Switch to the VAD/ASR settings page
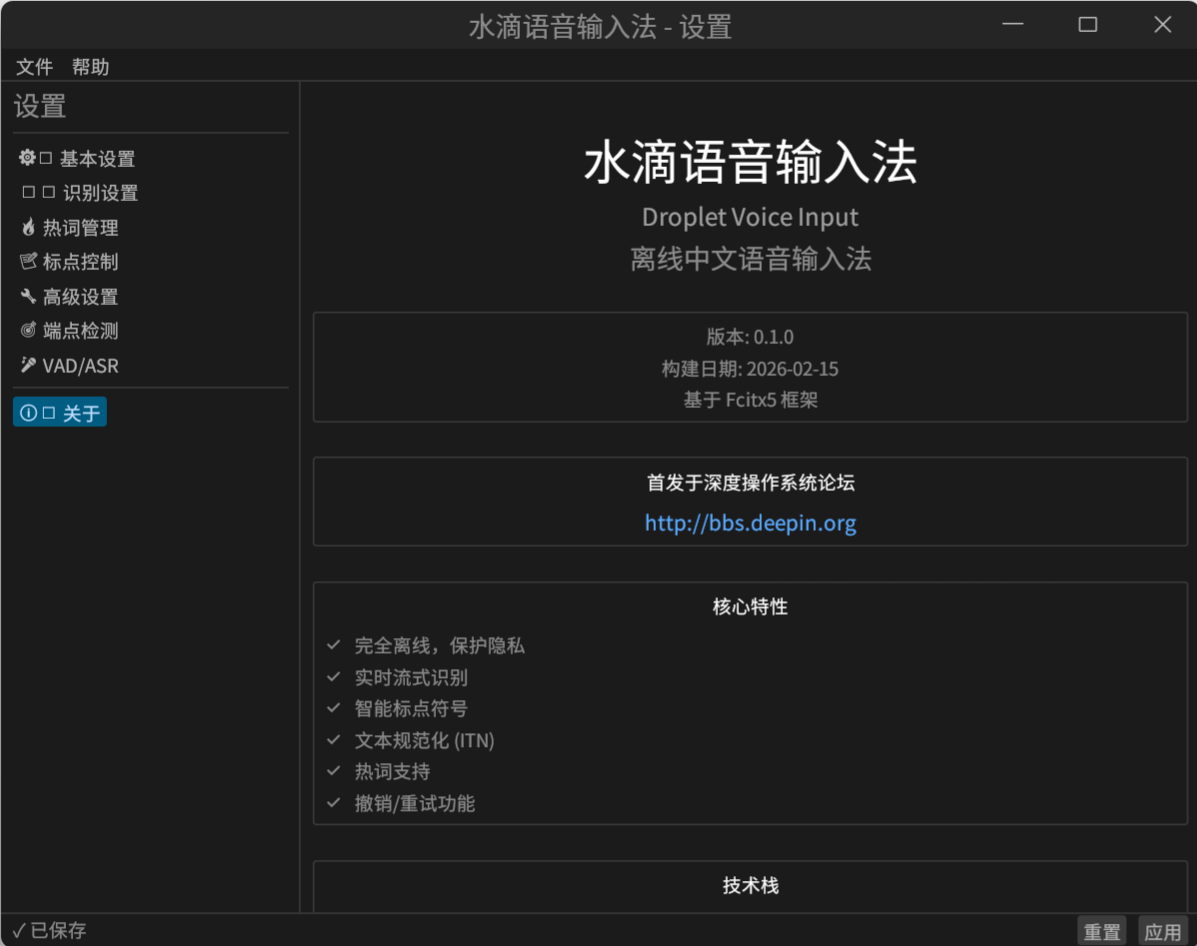This screenshot has height=946, width=1197. (79, 364)
